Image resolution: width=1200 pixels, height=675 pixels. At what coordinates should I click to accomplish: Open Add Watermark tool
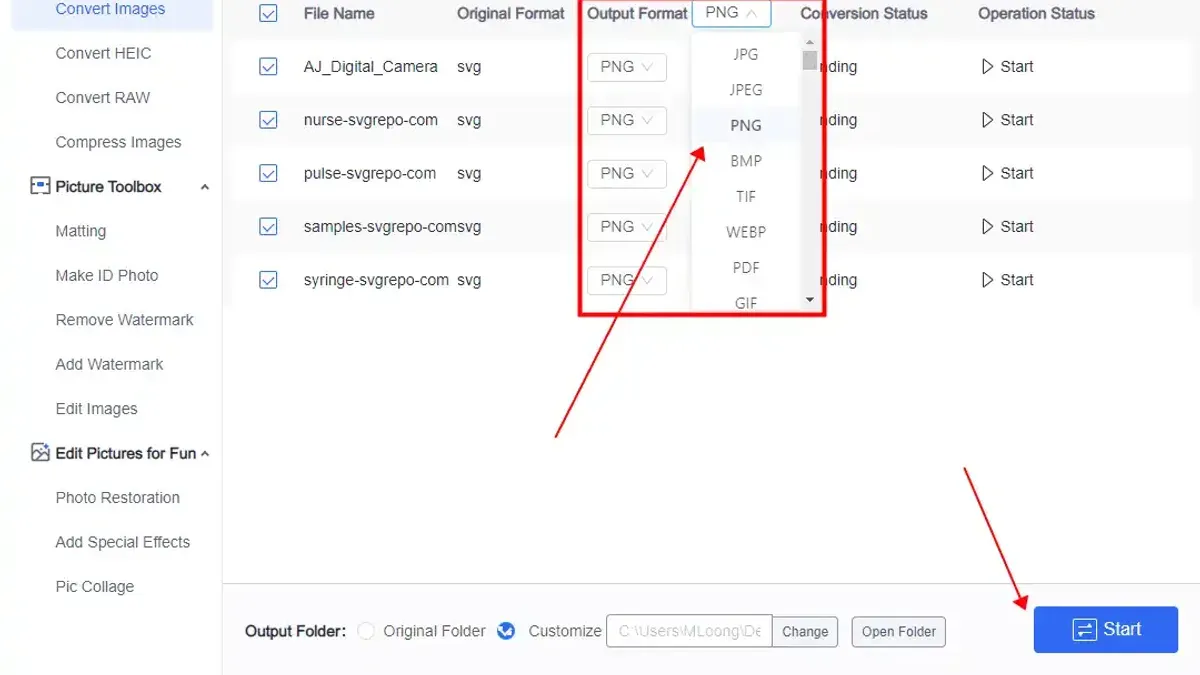coord(110,365)
